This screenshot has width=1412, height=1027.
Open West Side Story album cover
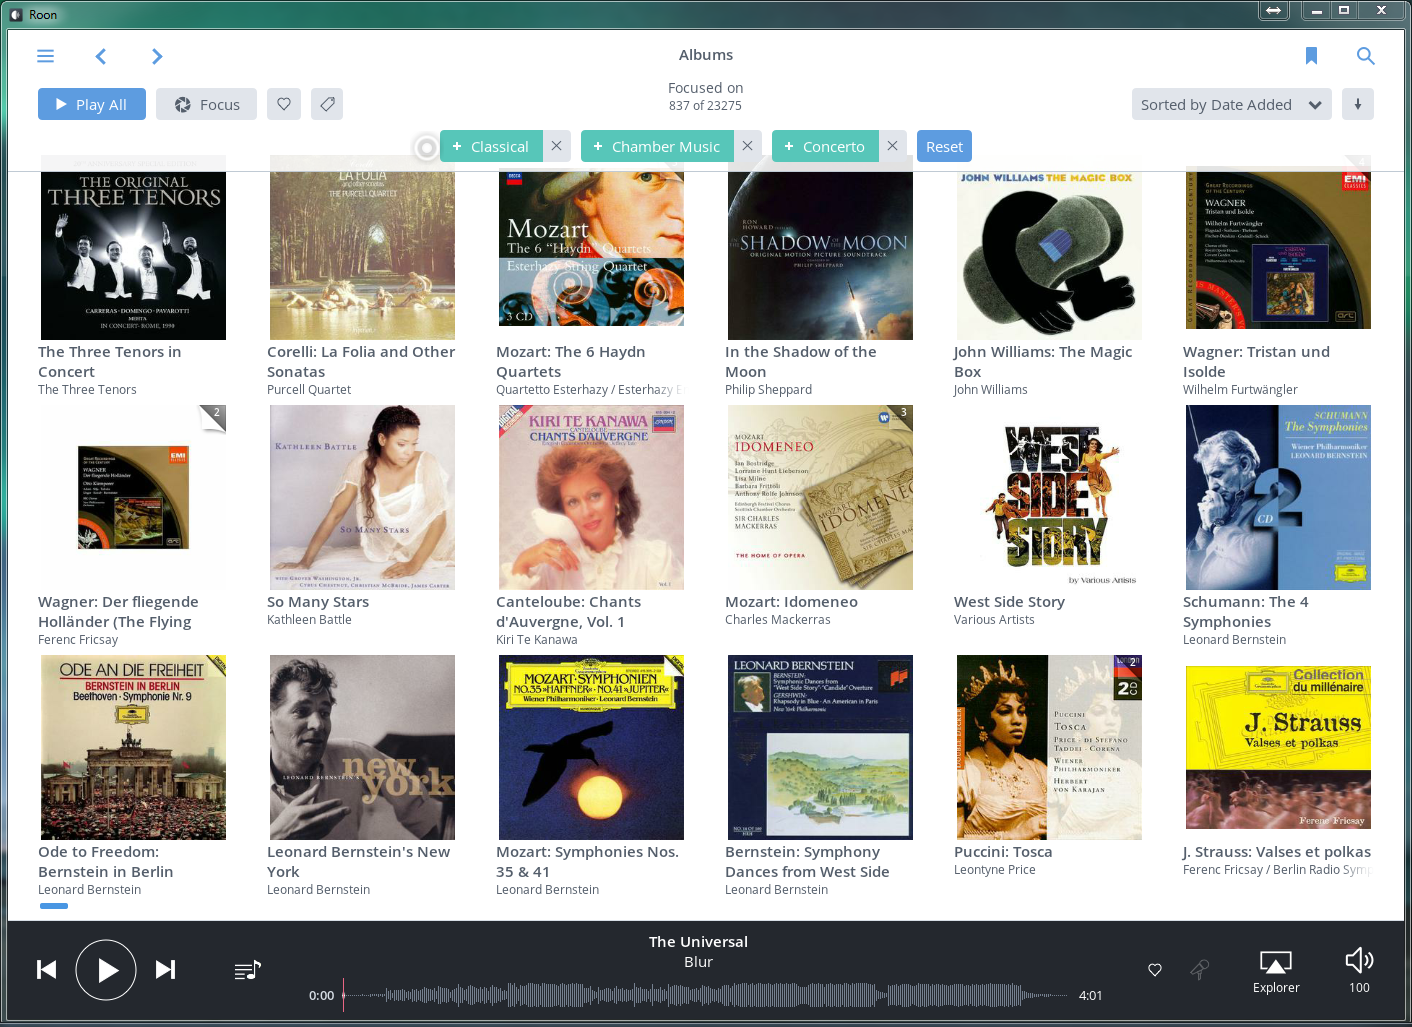1049,497
